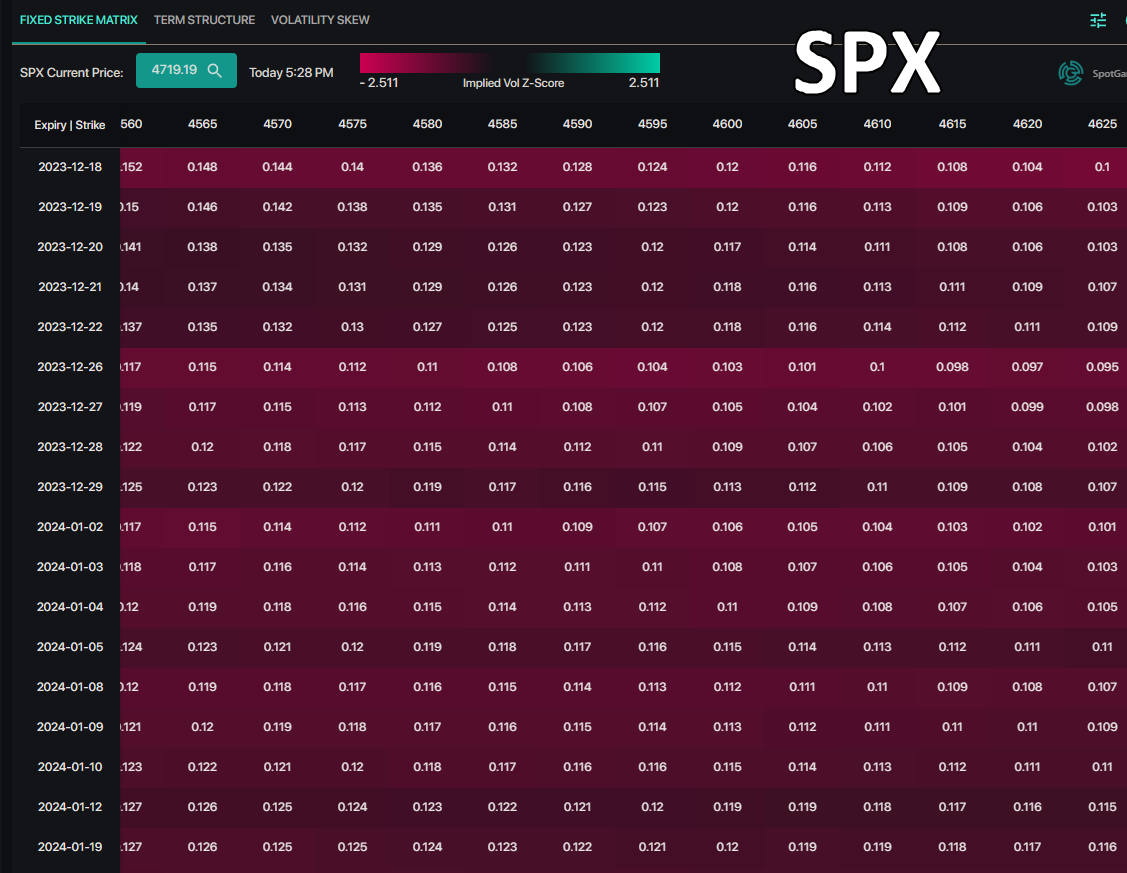This screenshot has height=873, width=1127.
Task: Select the 4600 strike column header
Action: click(727, 124)
